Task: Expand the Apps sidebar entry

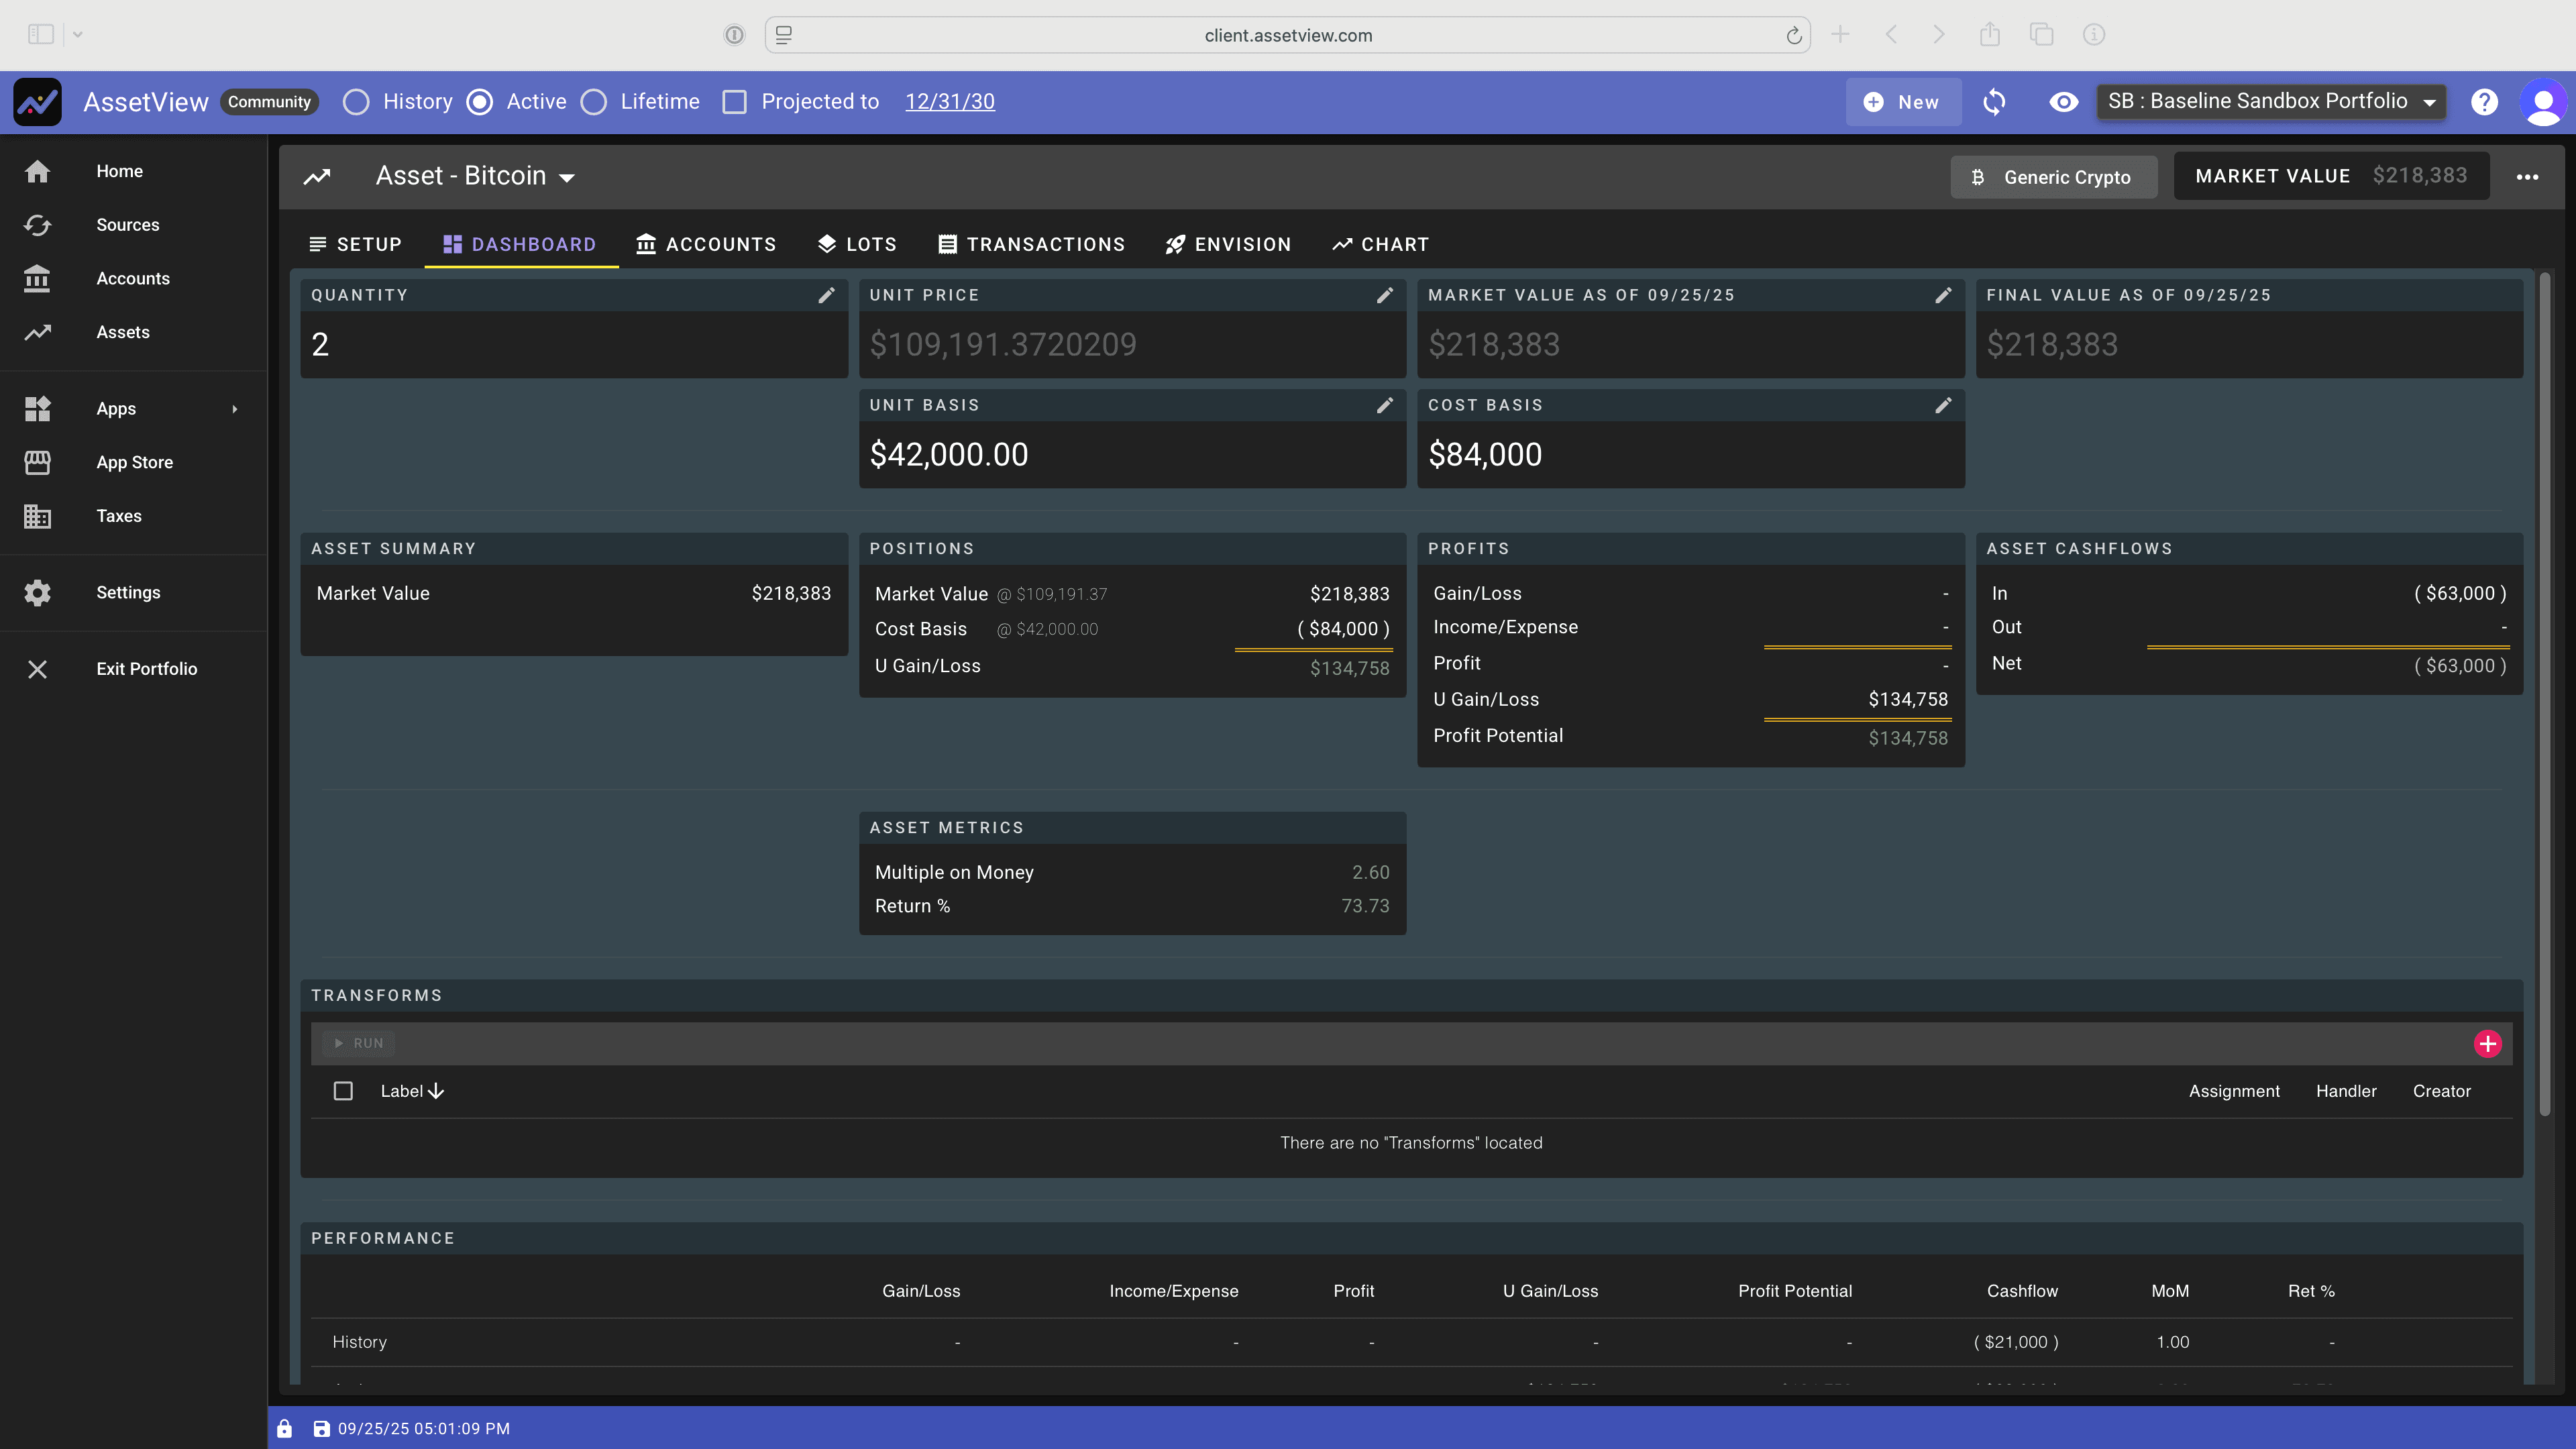Action: click(x=115, y=408)
